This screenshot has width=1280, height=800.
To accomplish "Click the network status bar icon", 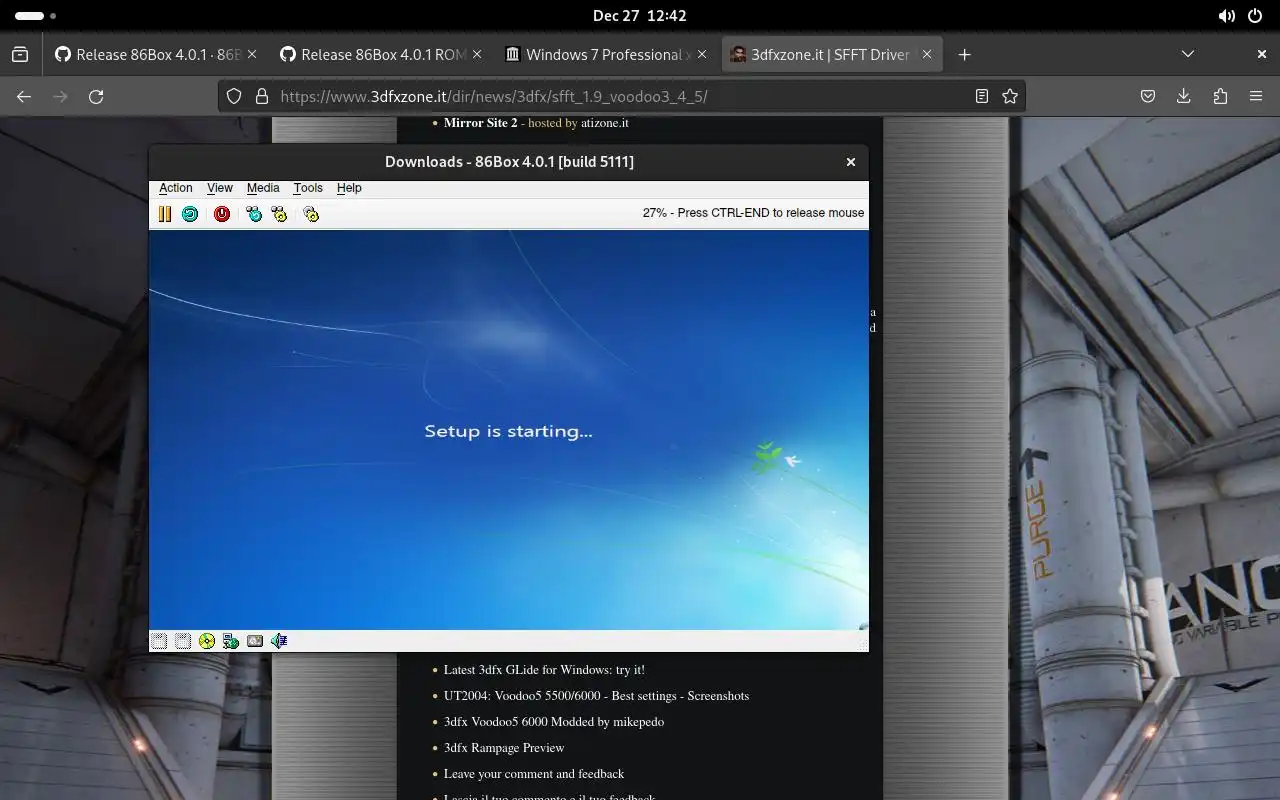I will 231,641.
